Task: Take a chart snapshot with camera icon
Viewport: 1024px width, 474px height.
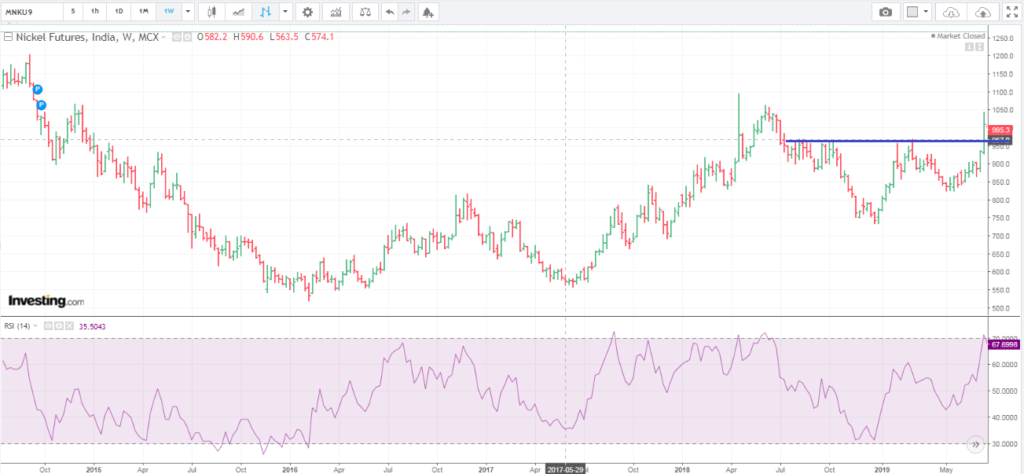Action: coord(886,12)
